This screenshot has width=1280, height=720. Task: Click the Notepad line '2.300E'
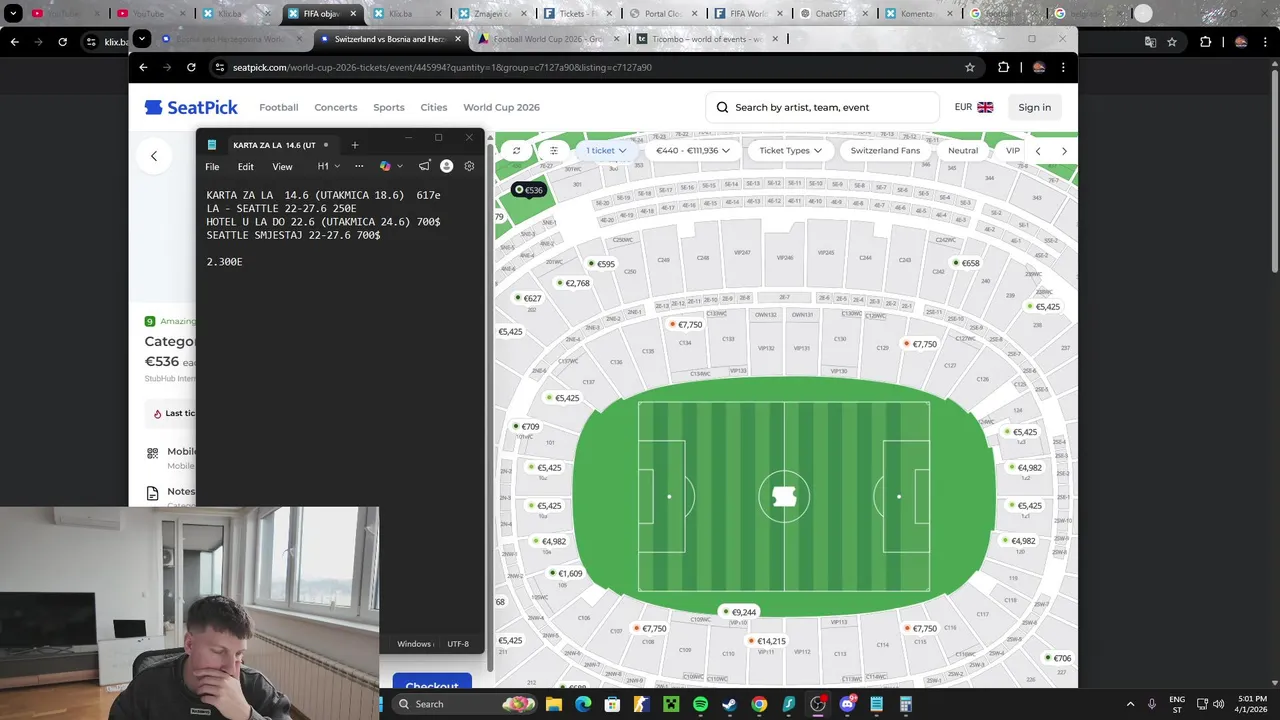click(x=225, y=262)
